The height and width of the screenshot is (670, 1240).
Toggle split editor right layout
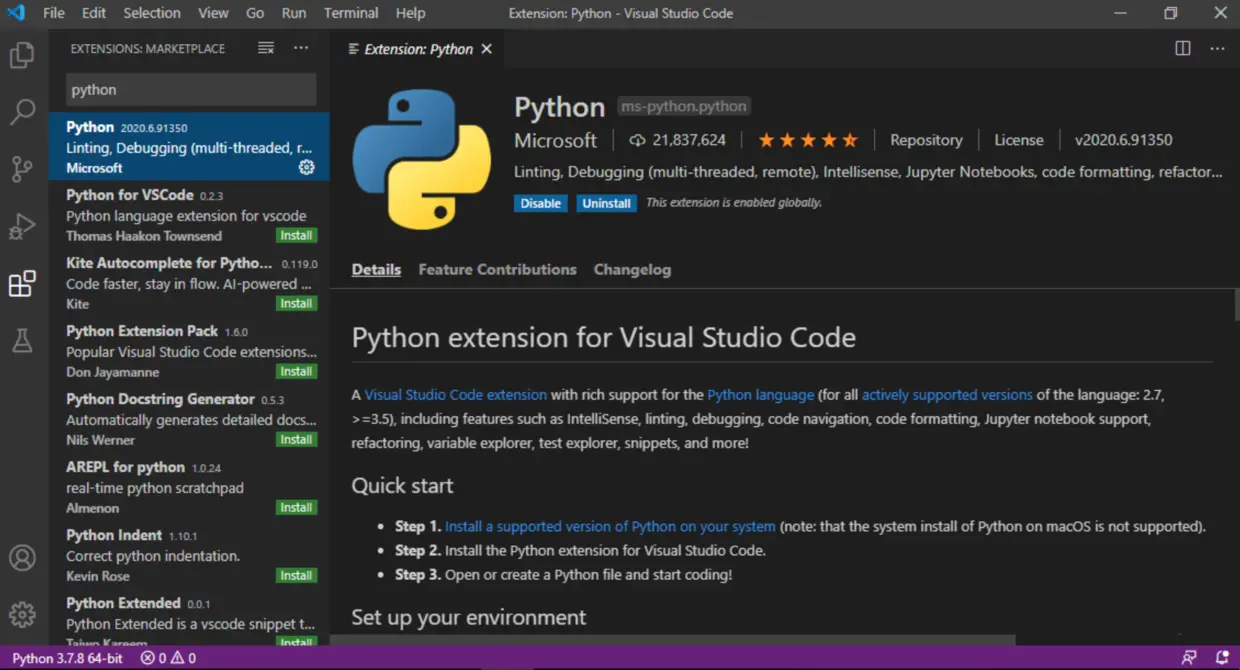(1183, 49)
